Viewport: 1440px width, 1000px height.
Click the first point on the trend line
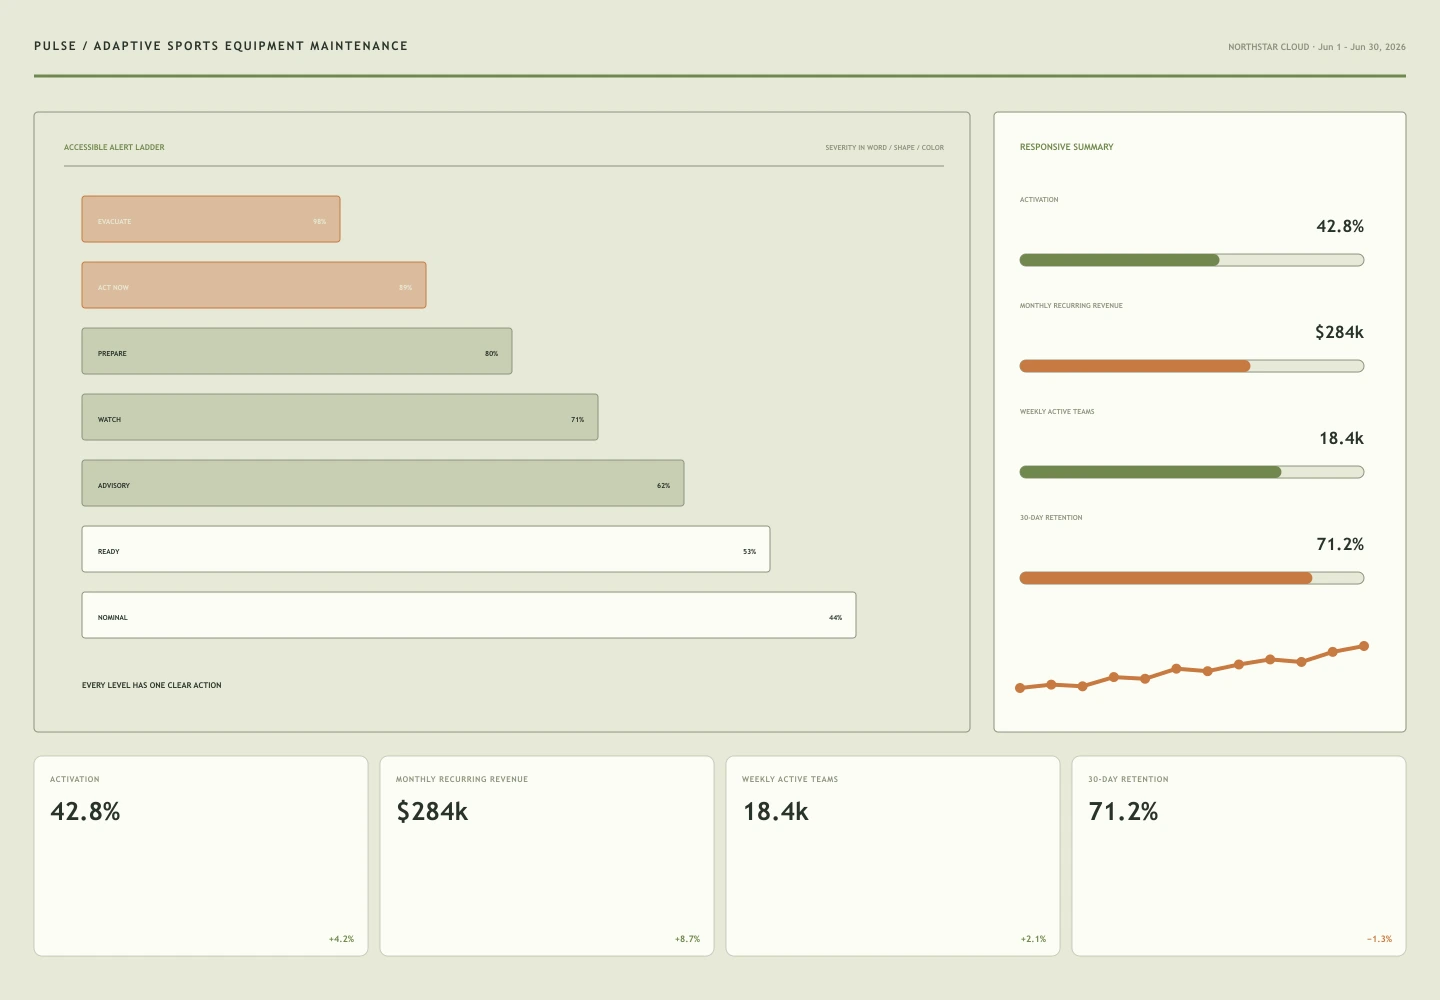(x=1020, y=688)
